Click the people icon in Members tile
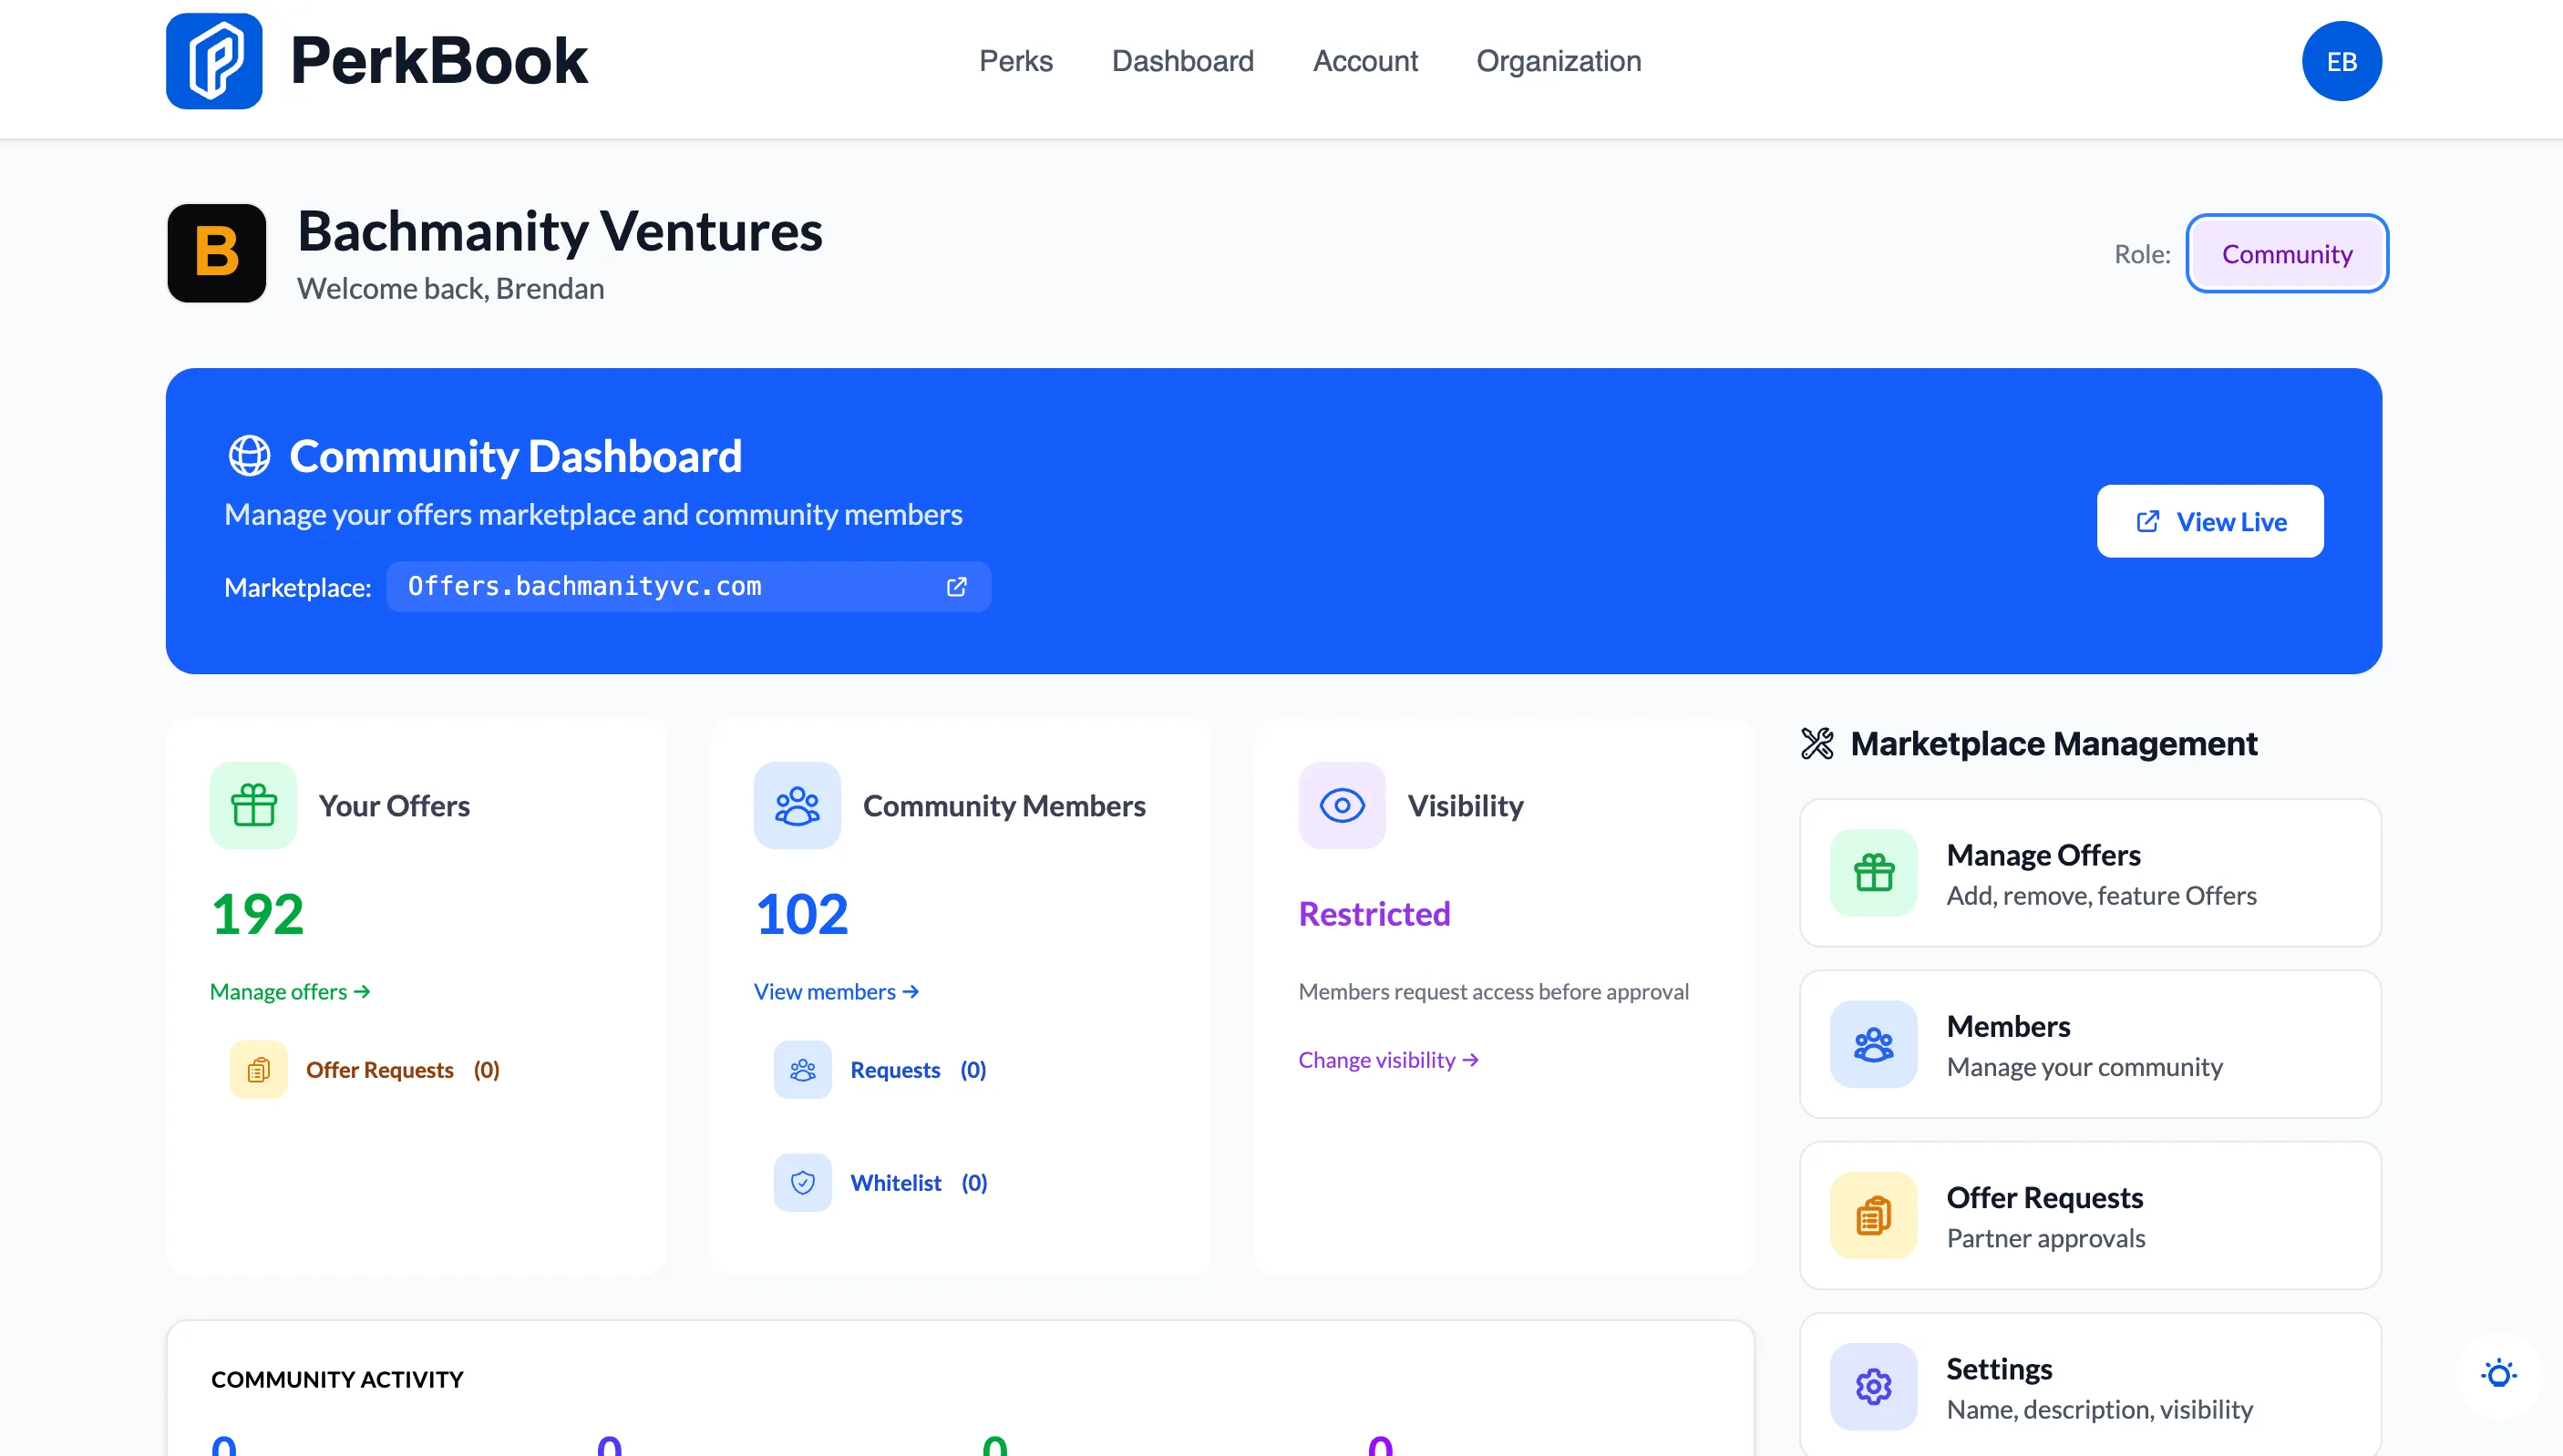This screenshot has height=1456, width=2563. click(x=1874, y=1044)
